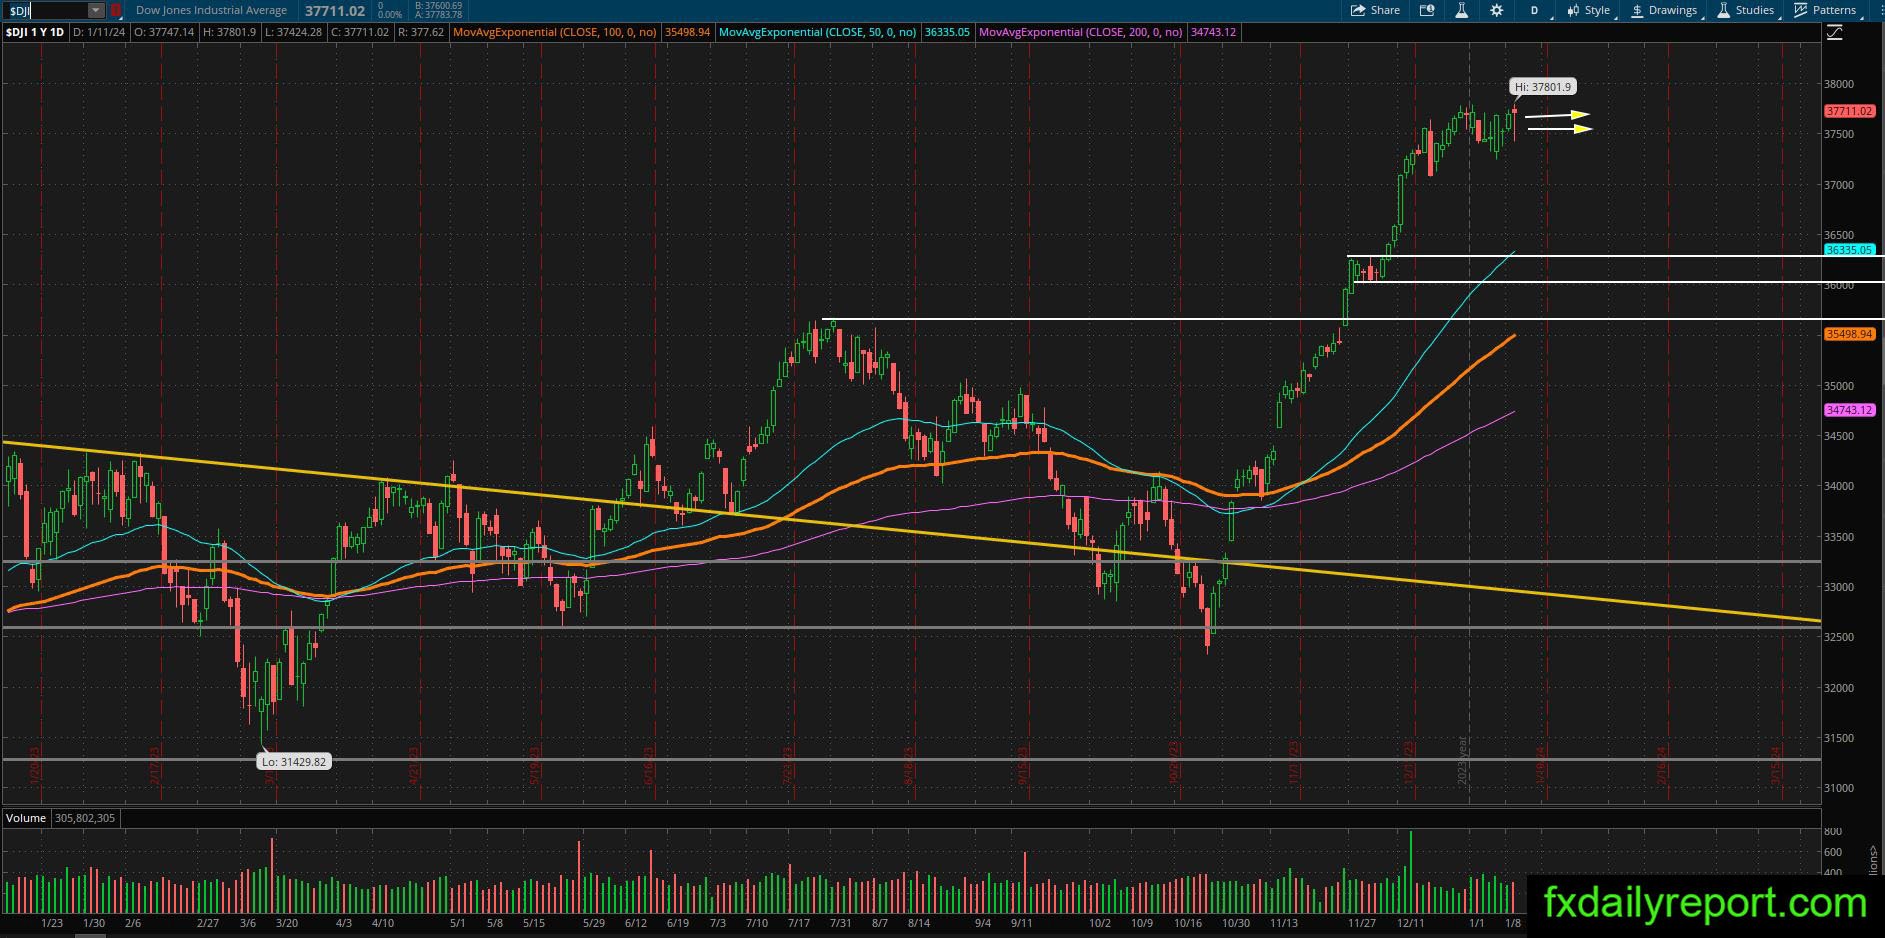Click the $DJI symbol input box

coord(46,10)
